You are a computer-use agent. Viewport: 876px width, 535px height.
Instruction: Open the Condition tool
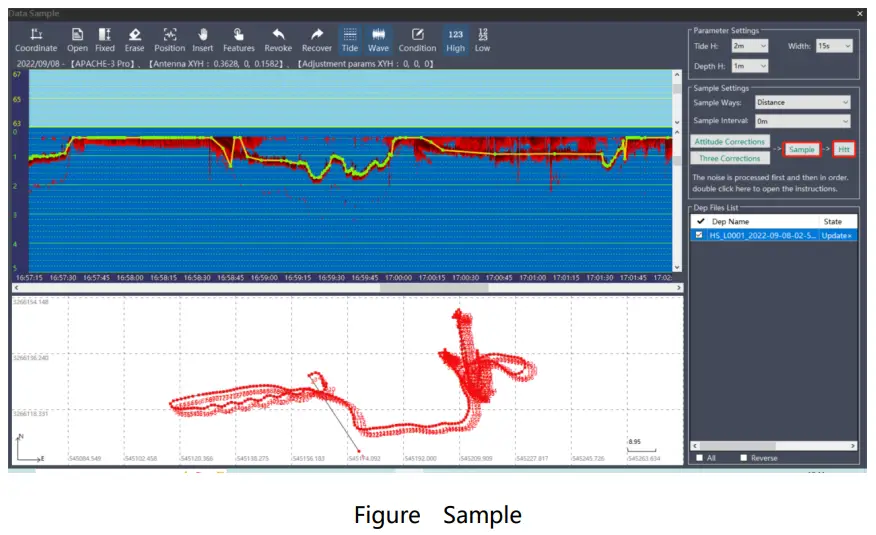click(x=417, y=40)
